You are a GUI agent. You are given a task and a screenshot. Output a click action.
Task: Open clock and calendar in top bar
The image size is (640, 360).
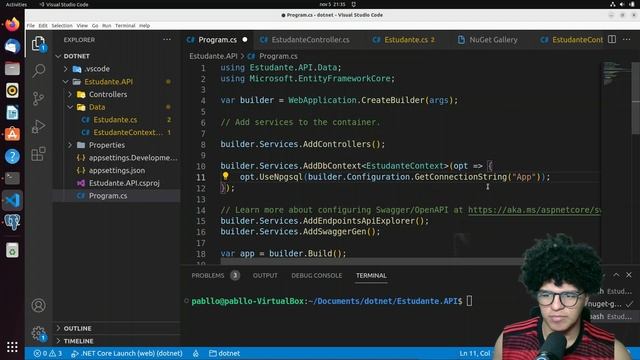pyautogui.click(x=332, y=4)
